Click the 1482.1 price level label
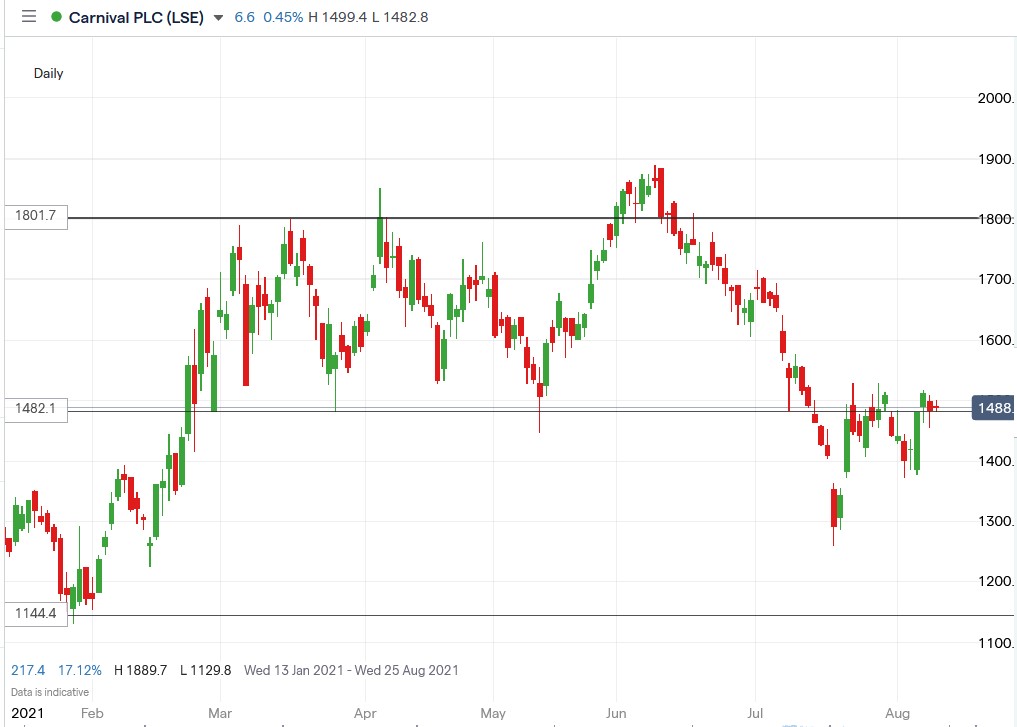Image resolution: width=1017 pixels, height=727 pixels. click(x=36, y=409)
